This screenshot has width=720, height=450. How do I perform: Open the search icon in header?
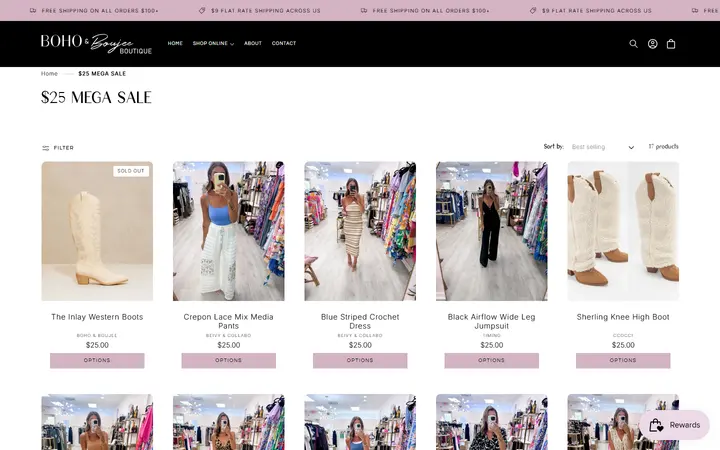click(x=633, y=44)
